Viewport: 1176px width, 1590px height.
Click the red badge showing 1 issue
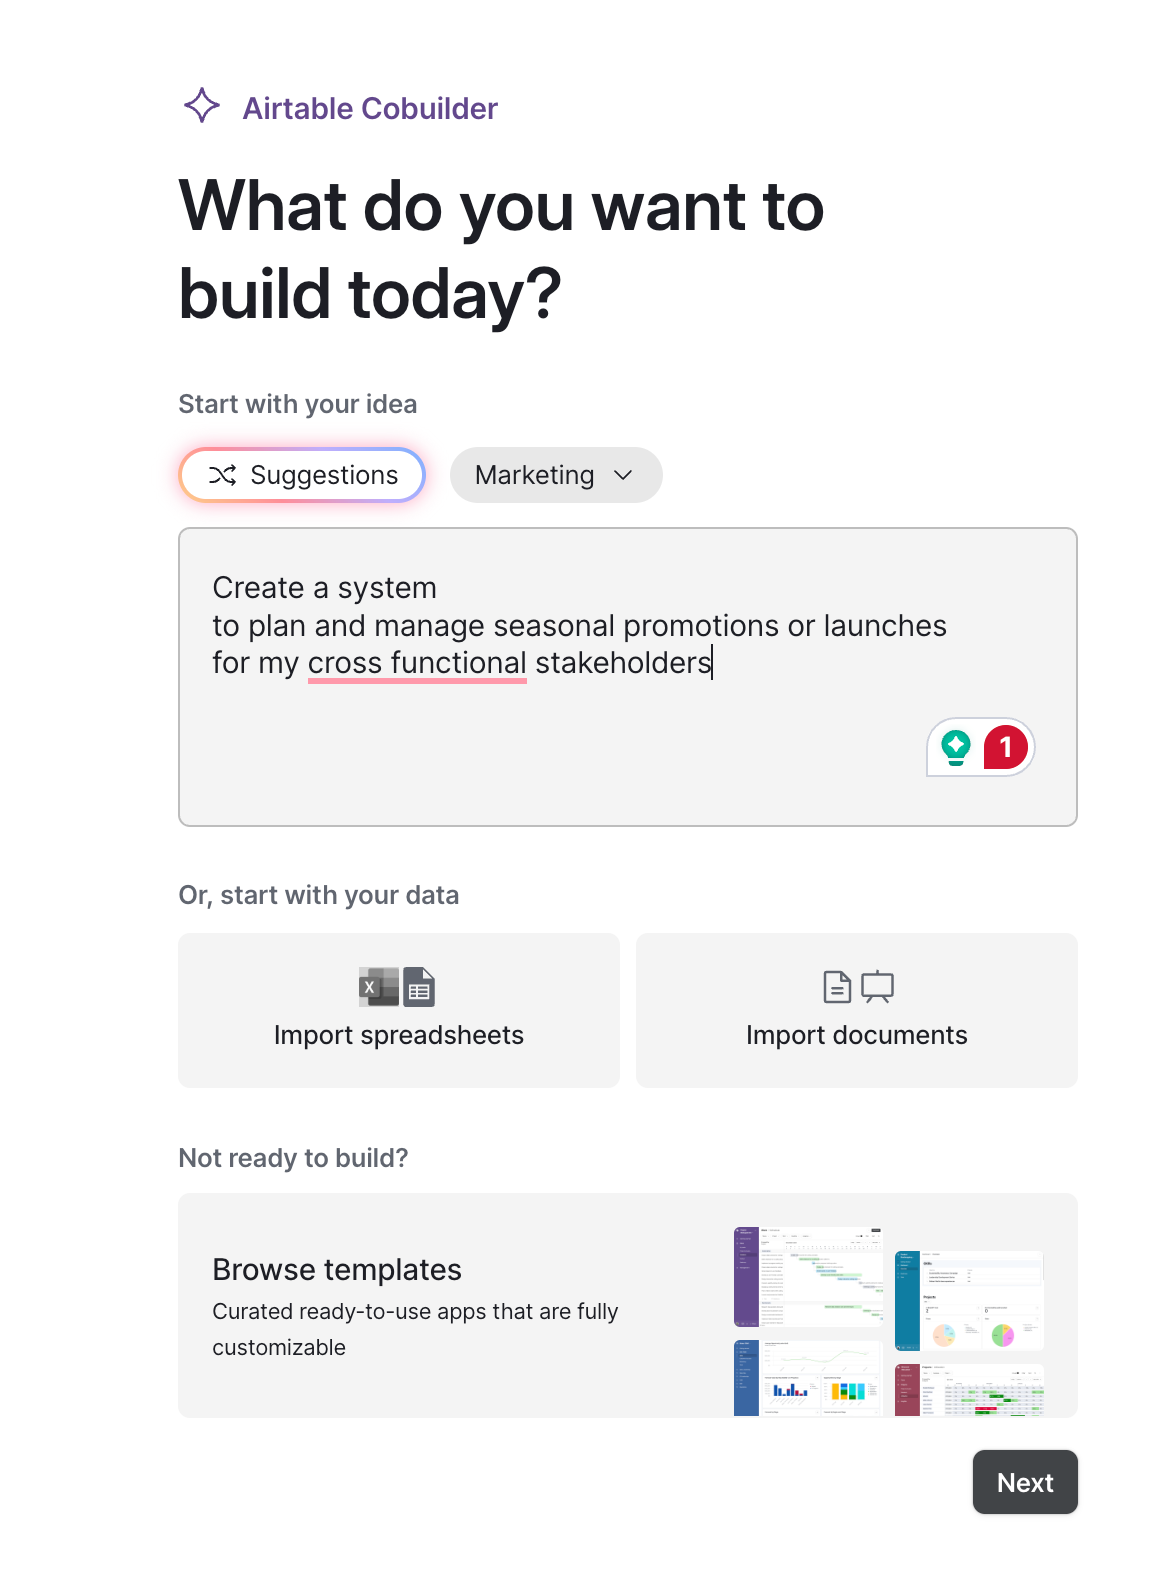(1005, 747)
